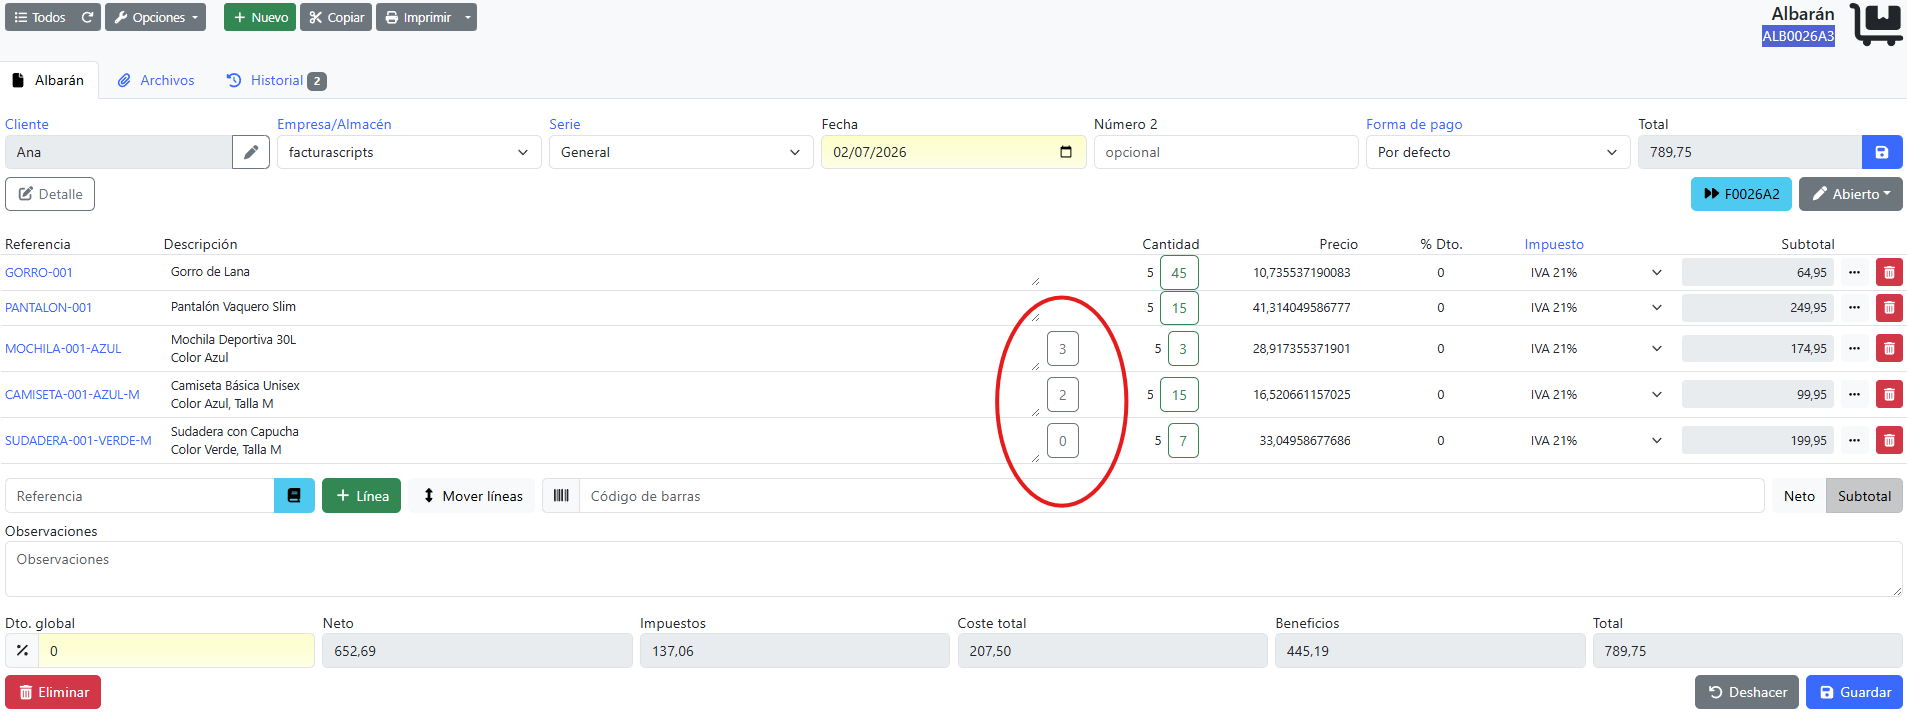Click the green Línea button

[x=361, y=496]
